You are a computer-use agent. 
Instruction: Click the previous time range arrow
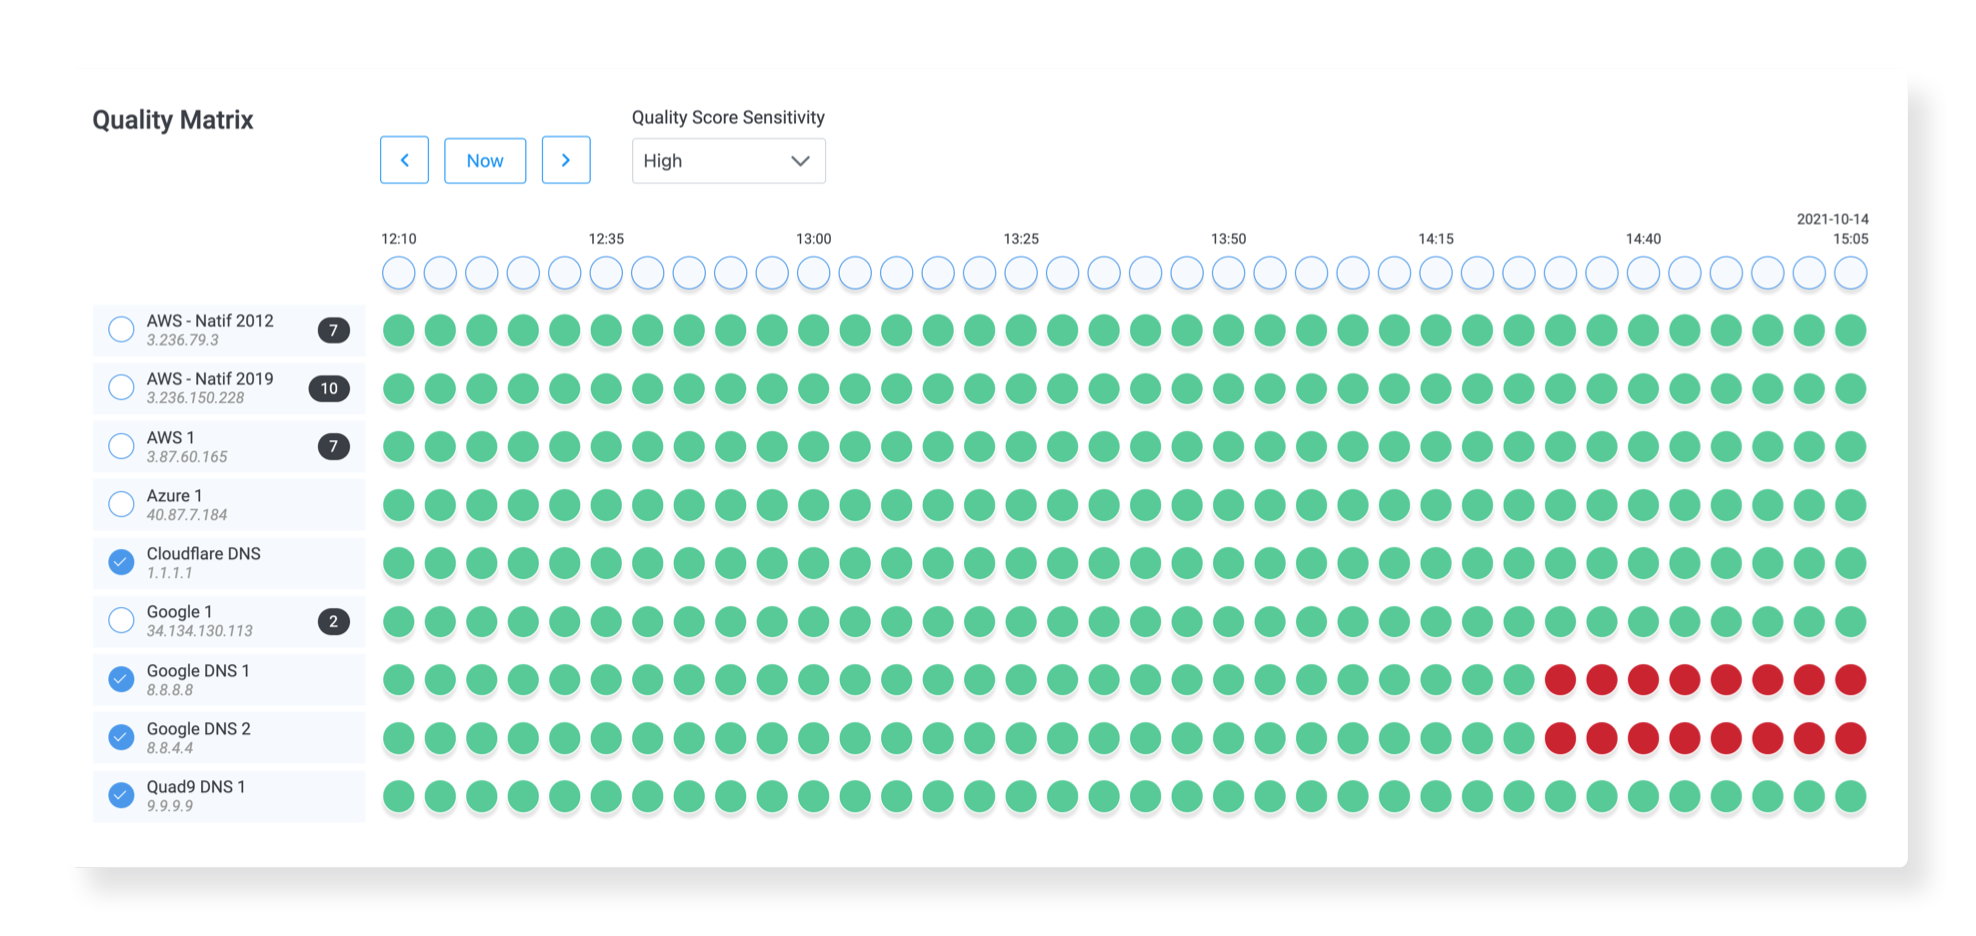pos(404,160)
